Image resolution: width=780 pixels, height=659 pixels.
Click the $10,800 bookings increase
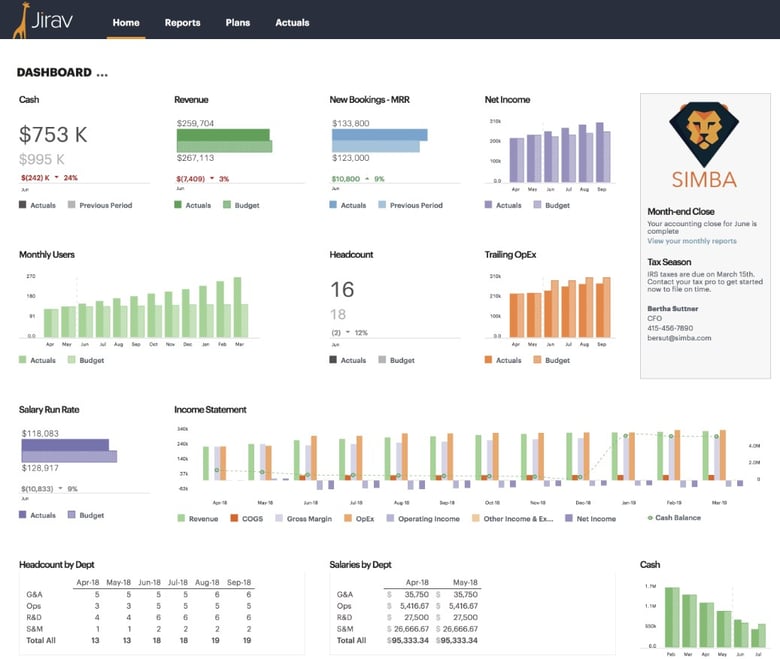[346, 179]
